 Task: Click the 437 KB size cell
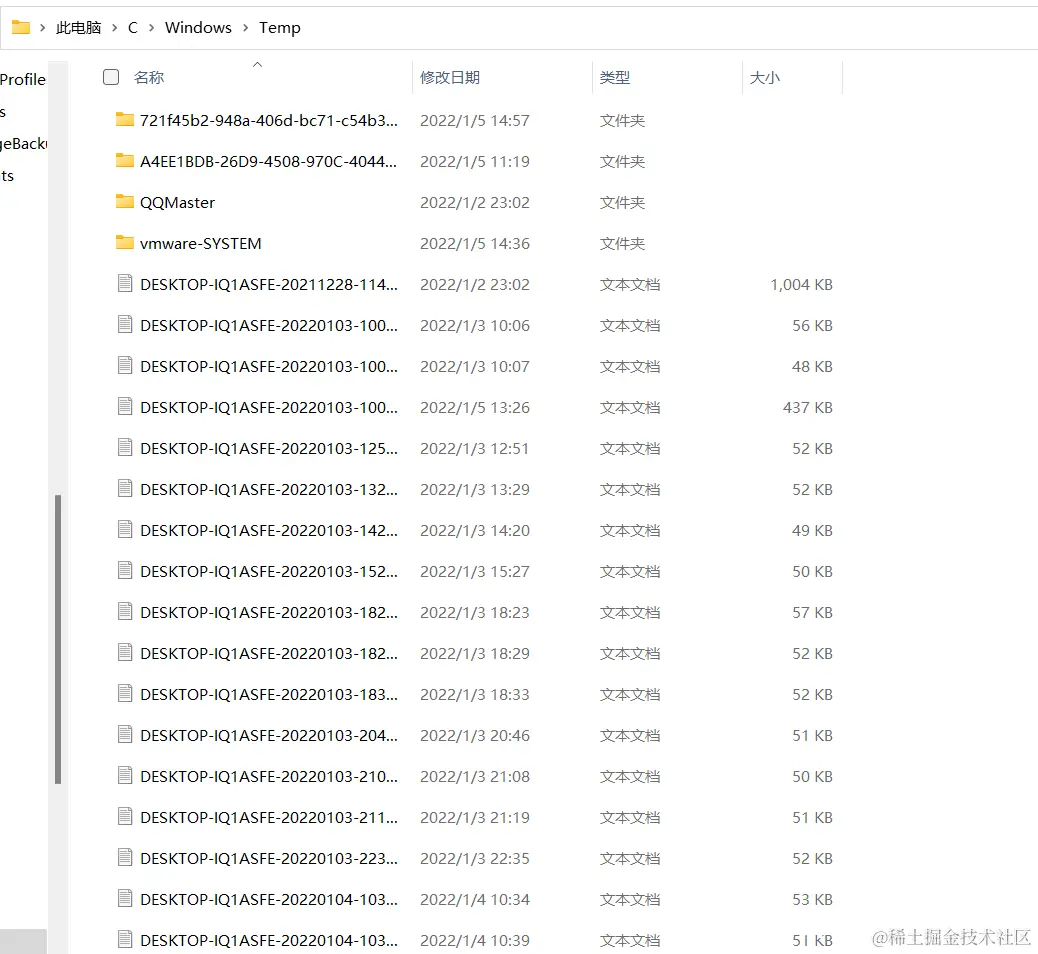pyautogui.click(x=808, y=407)
